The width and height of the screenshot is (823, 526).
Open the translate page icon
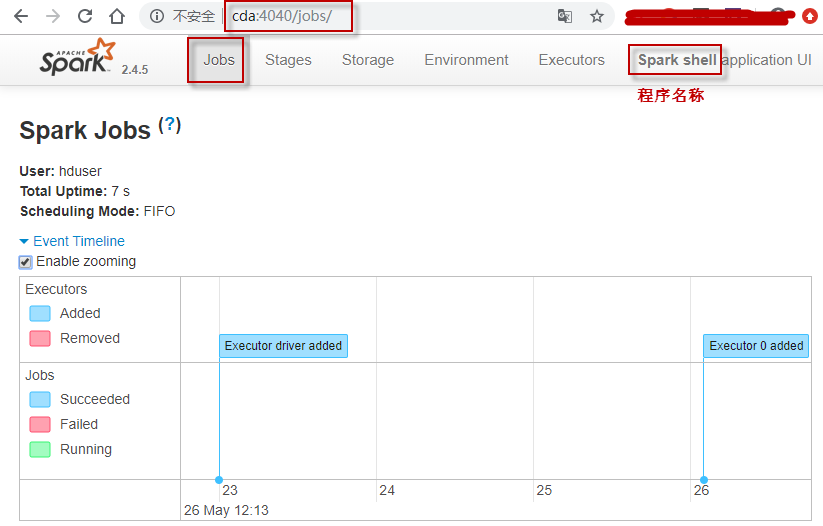click(x=565, y=16)
